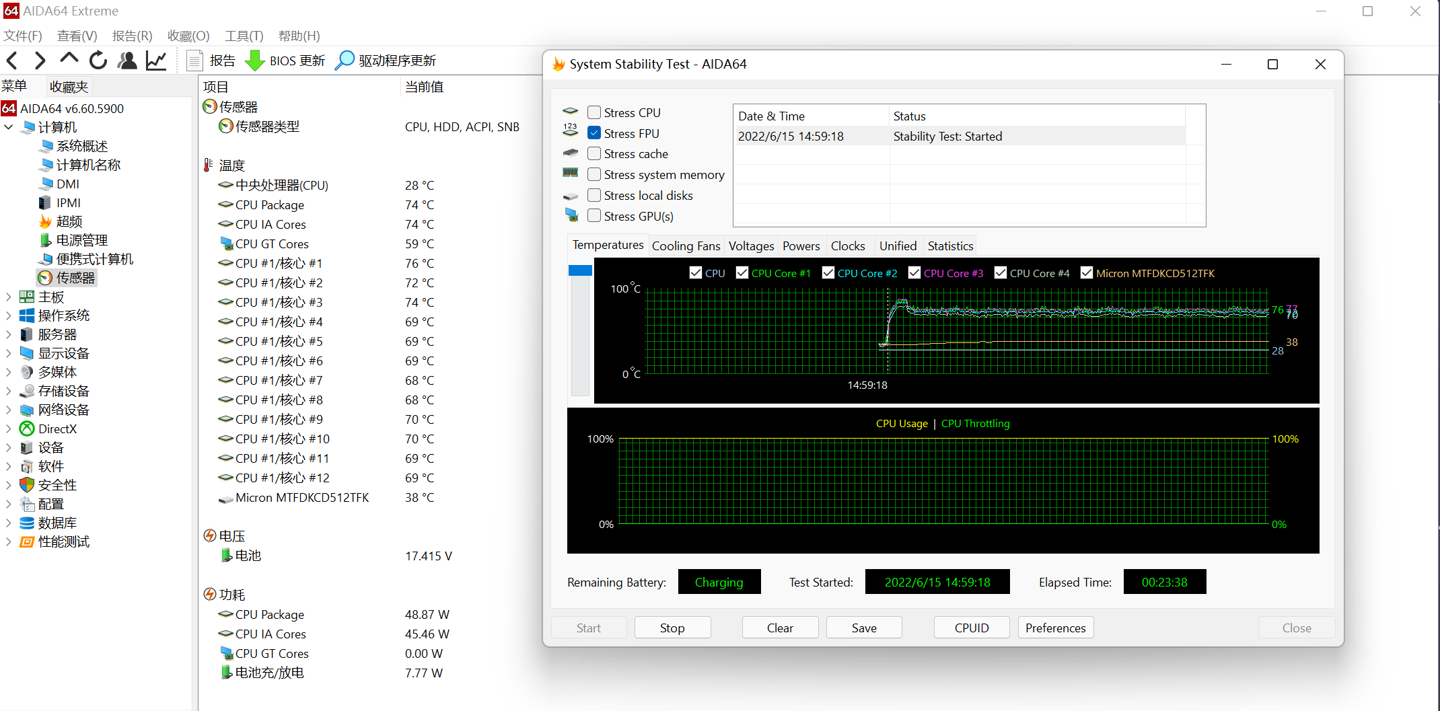Enable Stress GPU(s) checkbox

click(594, 216)
